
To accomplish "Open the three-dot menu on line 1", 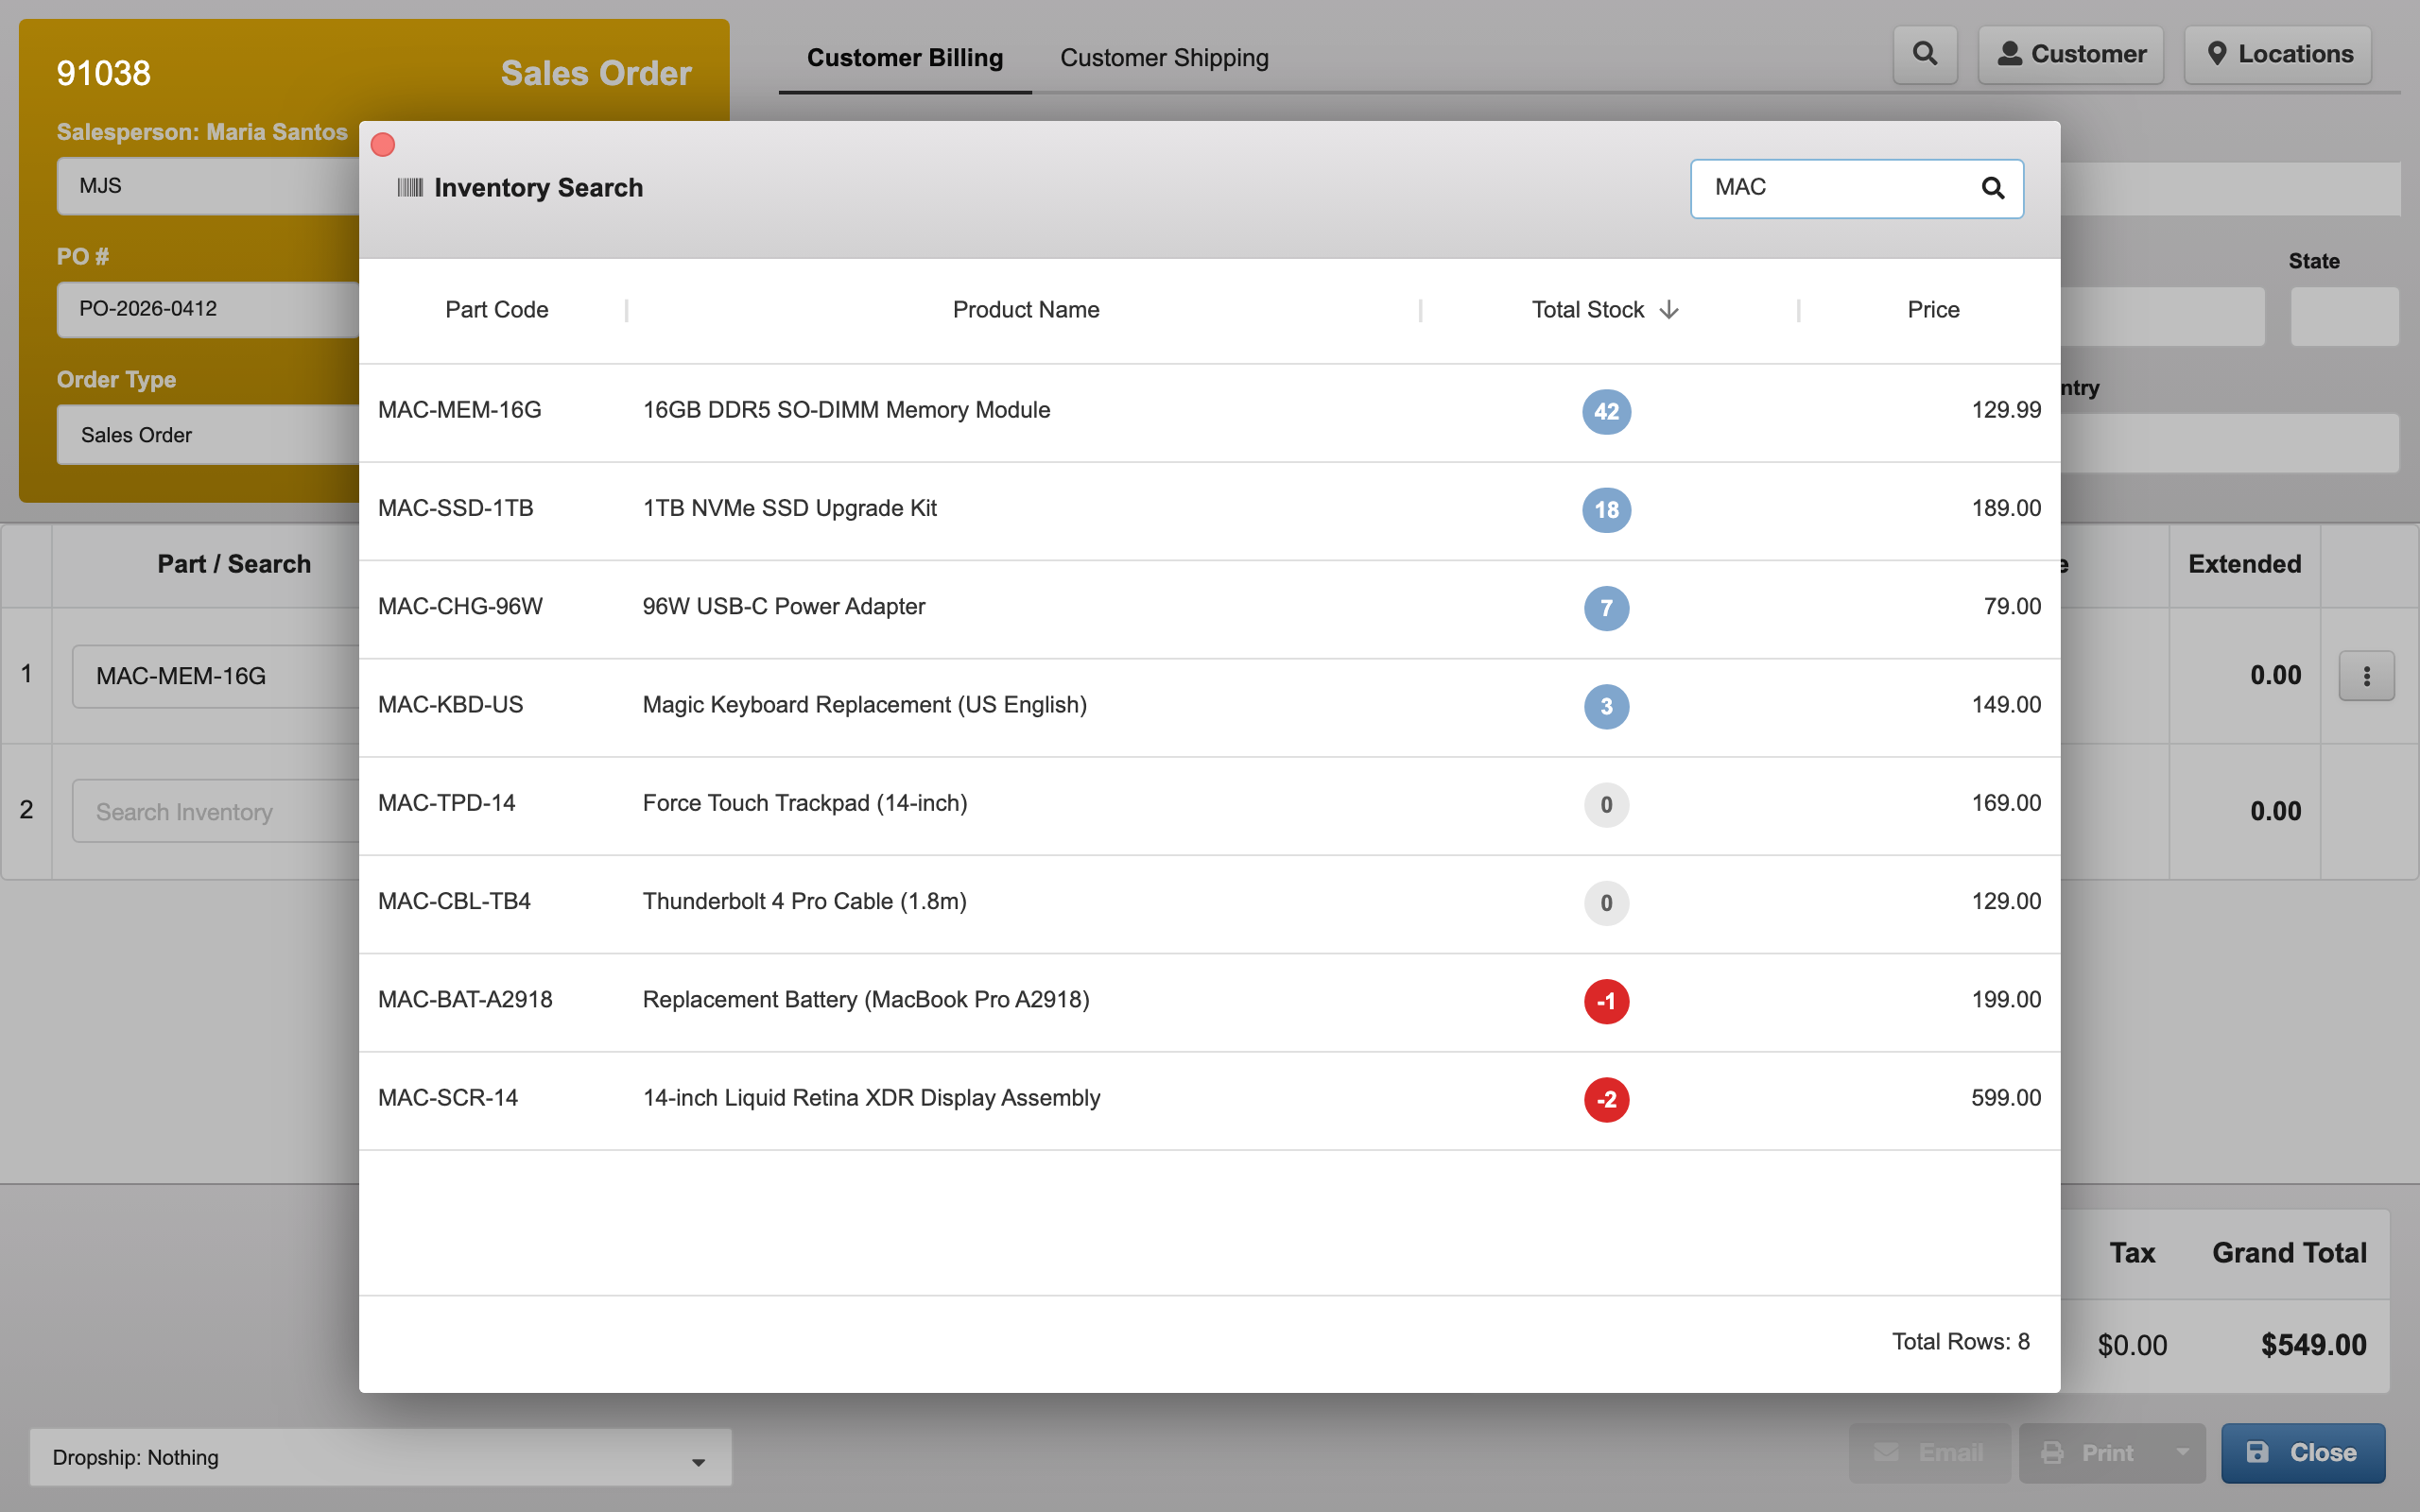I will [2366, 676].
